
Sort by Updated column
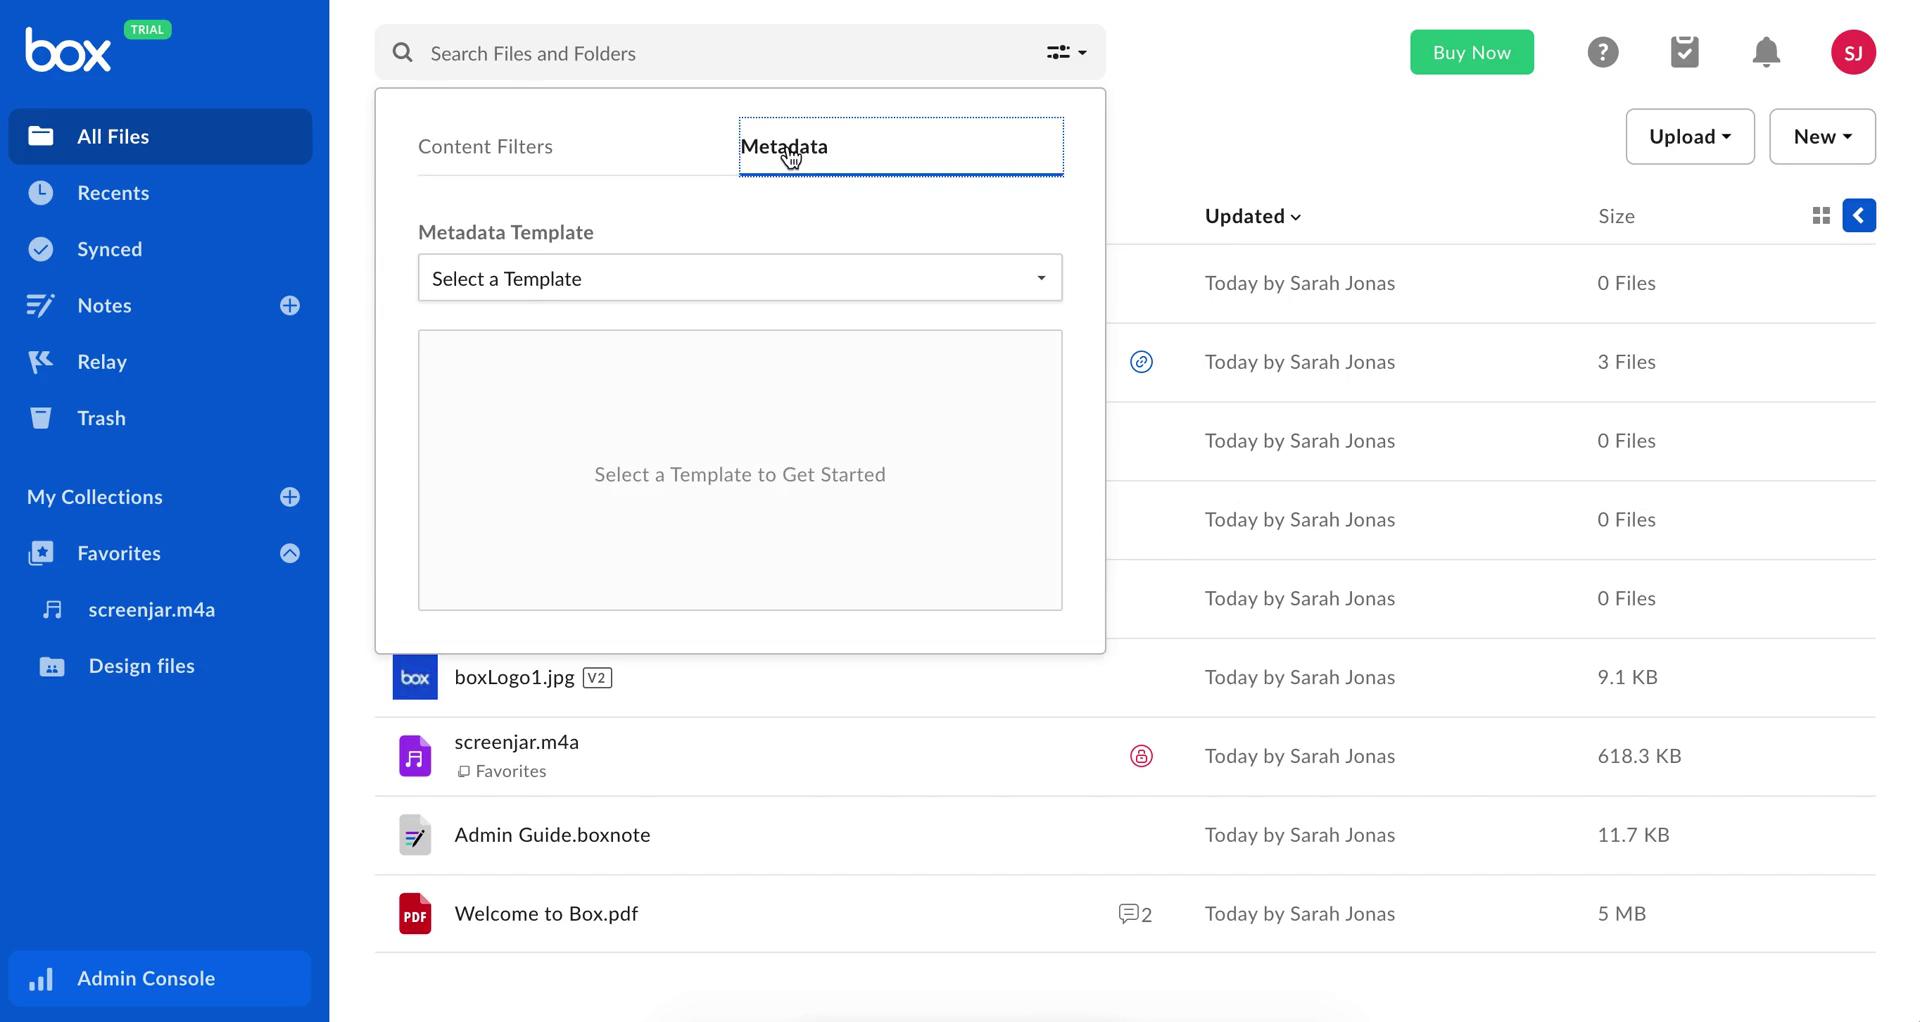tap(1252, 216)
